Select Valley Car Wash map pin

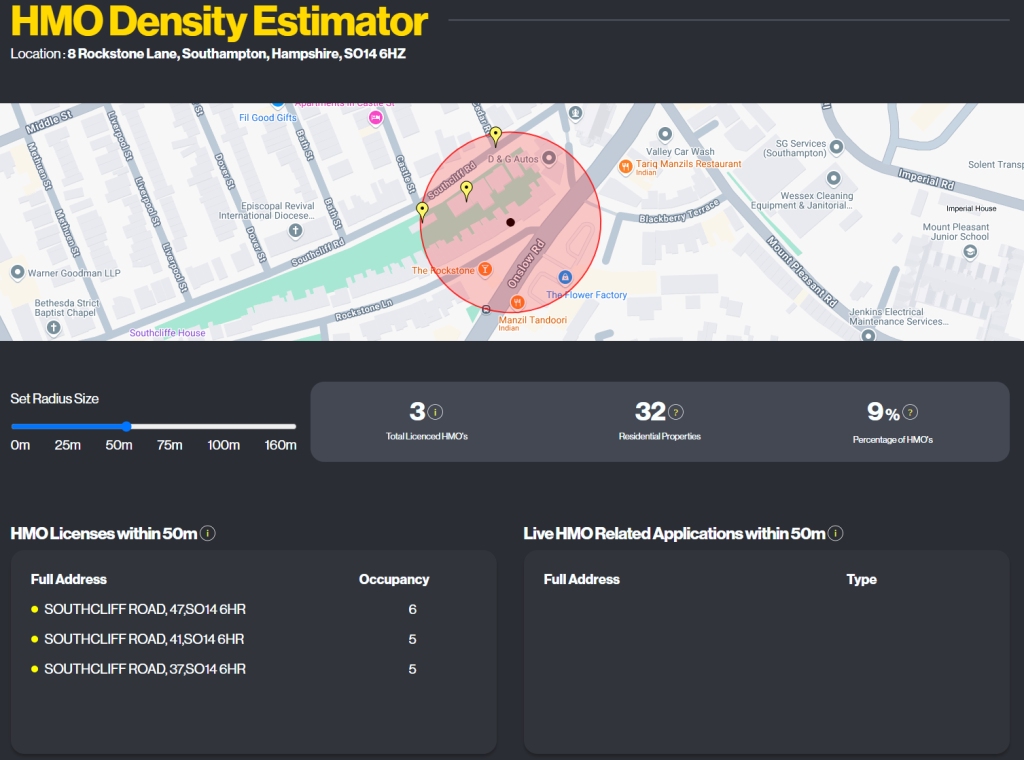(x=665, y=135)
